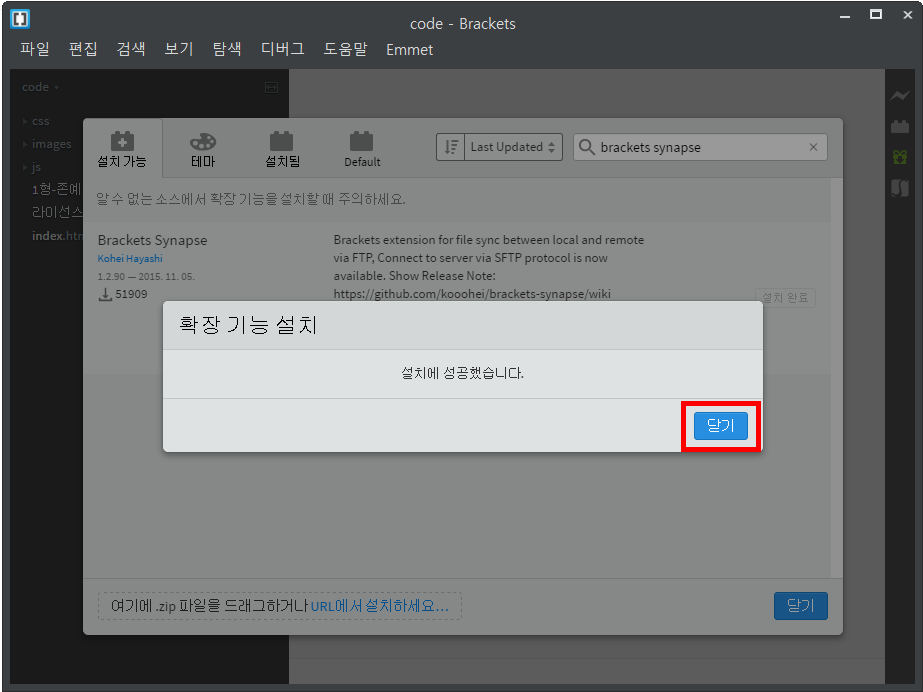923x692 pixels.
Task: Click the Brackets Synapse extension title
Action: (152, 240)
